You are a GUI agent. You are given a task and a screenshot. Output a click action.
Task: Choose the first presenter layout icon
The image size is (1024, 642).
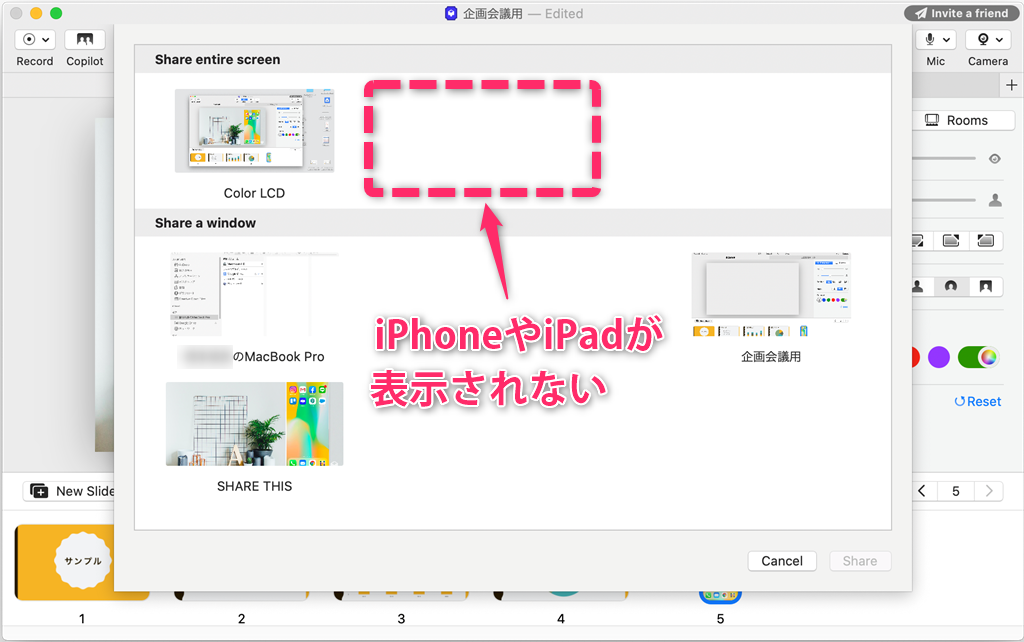(915, 240)
